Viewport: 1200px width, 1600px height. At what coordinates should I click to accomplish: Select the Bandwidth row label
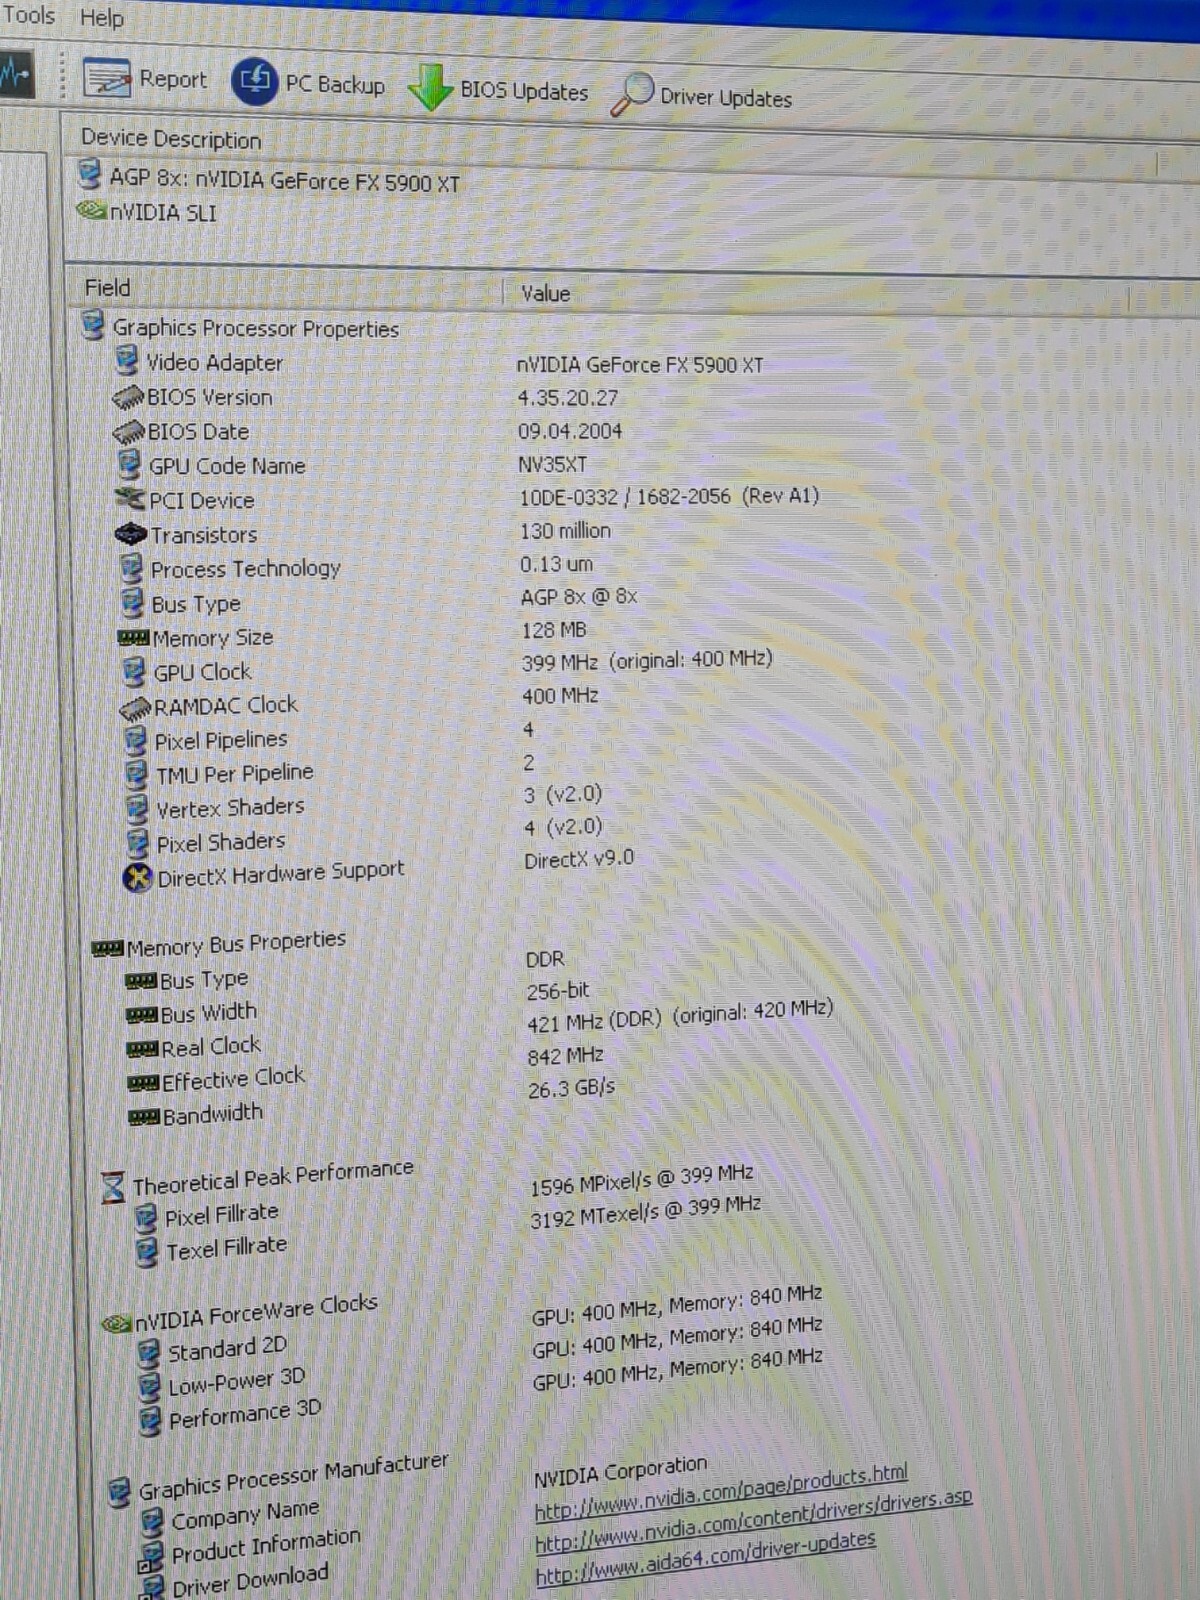(x=213, y=1113)
